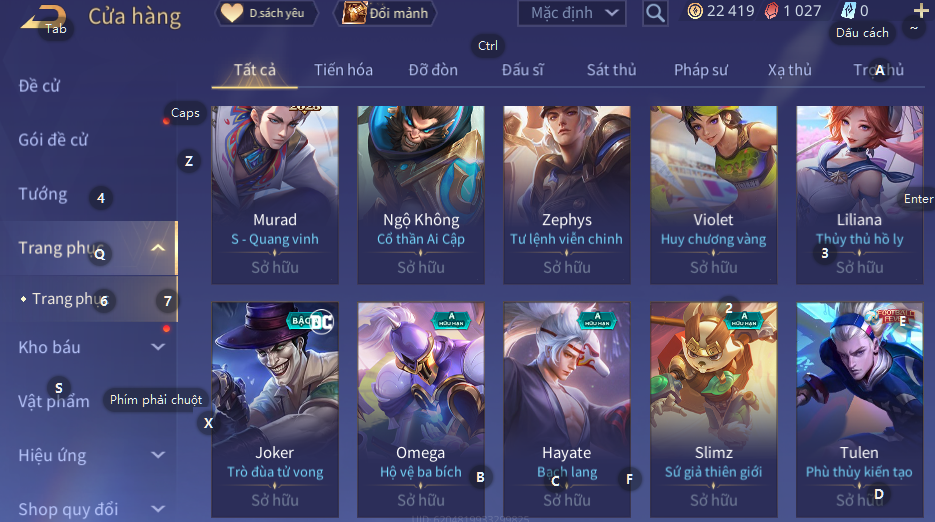Switch to the Sát thủ tab
This screenshot has height=522, width=935.
611,70
